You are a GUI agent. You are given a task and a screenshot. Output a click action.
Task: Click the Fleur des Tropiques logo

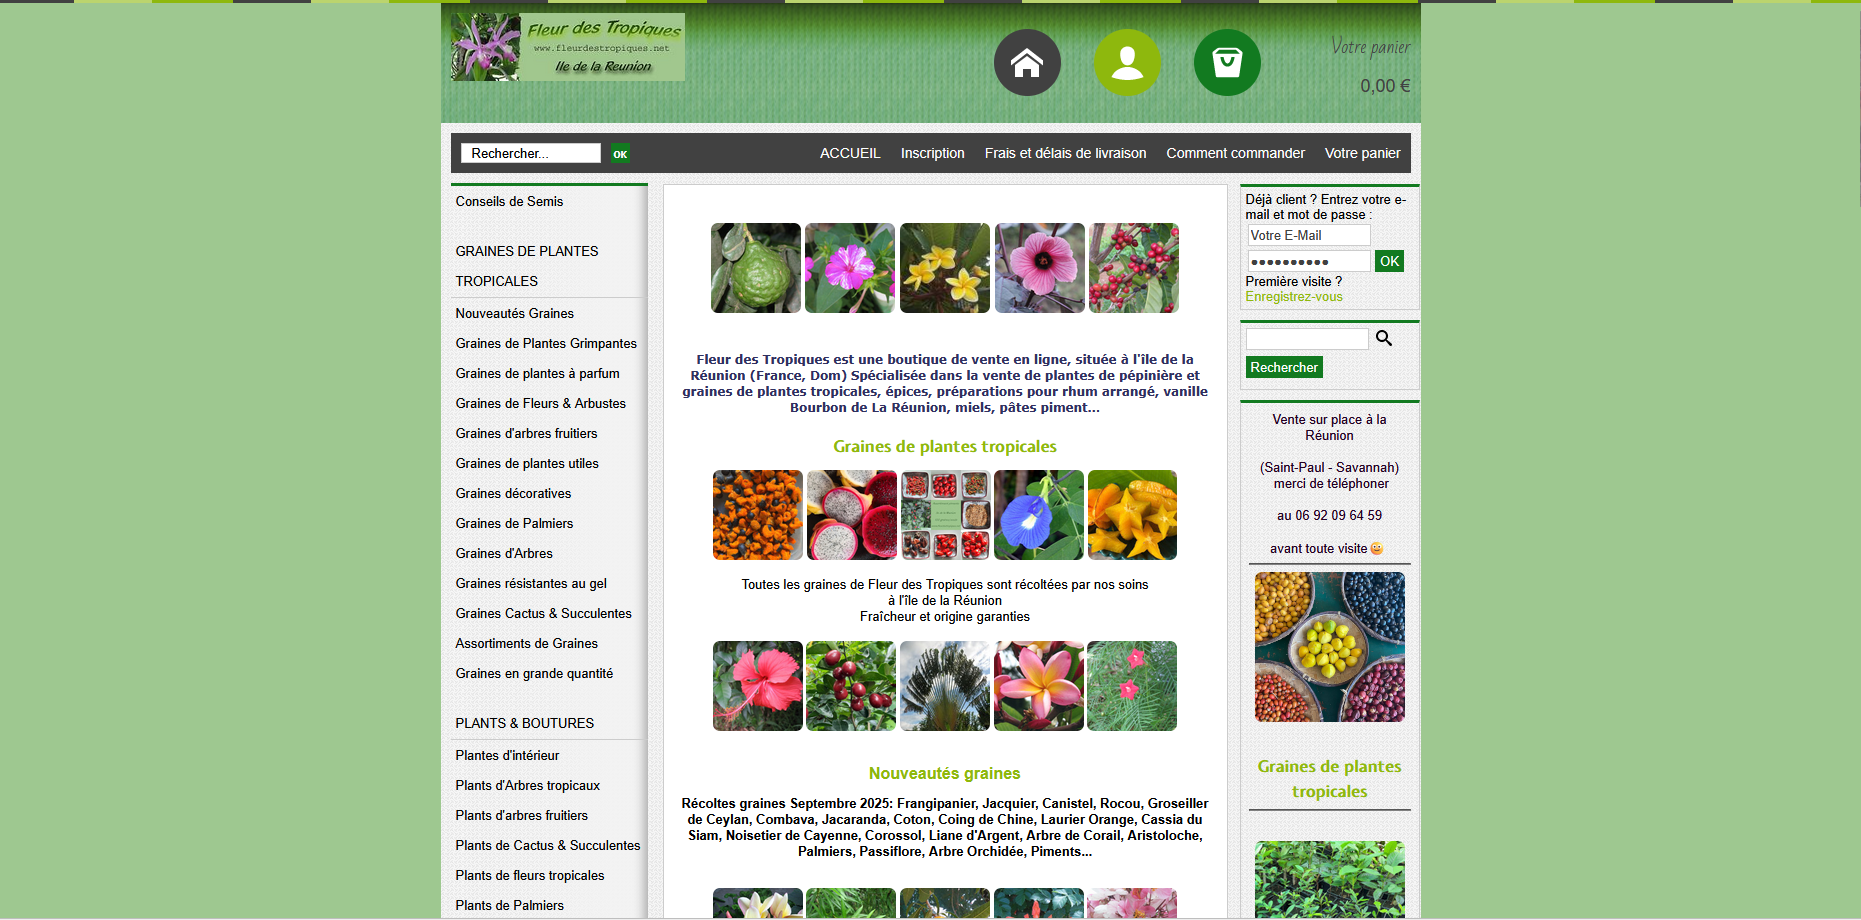tap(568, 47)
